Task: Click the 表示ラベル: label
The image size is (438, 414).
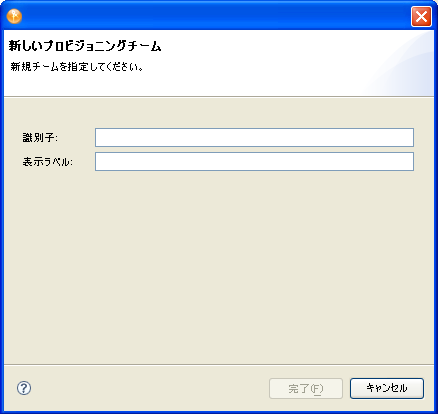Action: coord(48,162)
